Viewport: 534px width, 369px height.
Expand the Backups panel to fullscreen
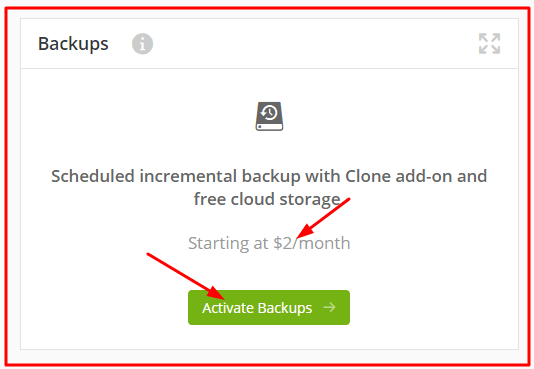(489, 44)
